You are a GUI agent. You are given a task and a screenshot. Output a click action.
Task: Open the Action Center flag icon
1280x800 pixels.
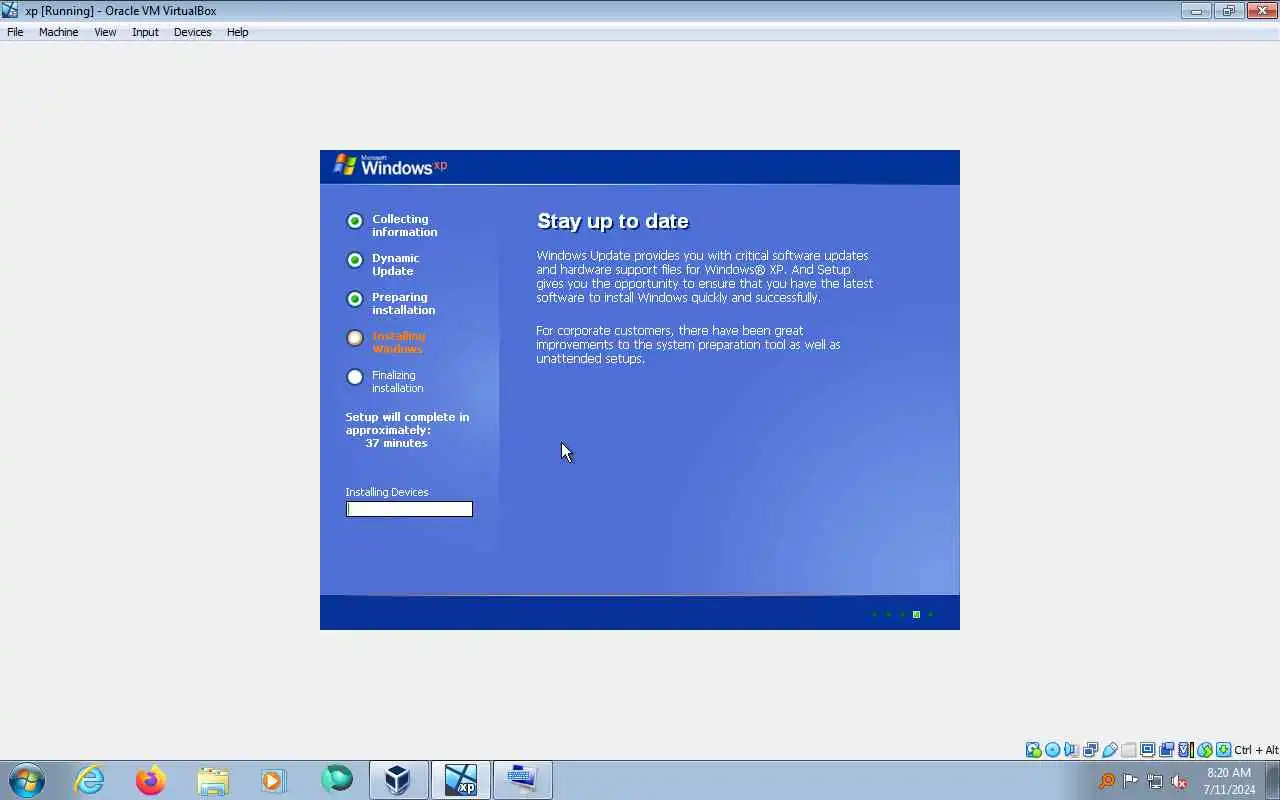pyautogui.click(x=1130, y=781)
